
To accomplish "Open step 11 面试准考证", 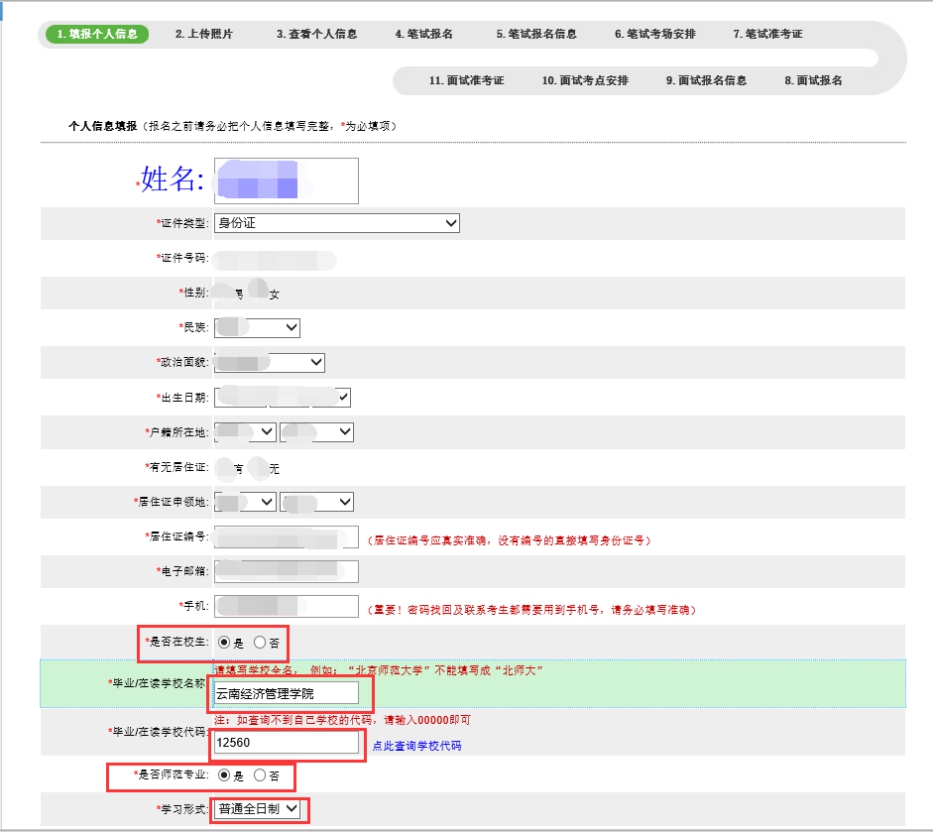I will pyautogui.click(x=466, y=80).
